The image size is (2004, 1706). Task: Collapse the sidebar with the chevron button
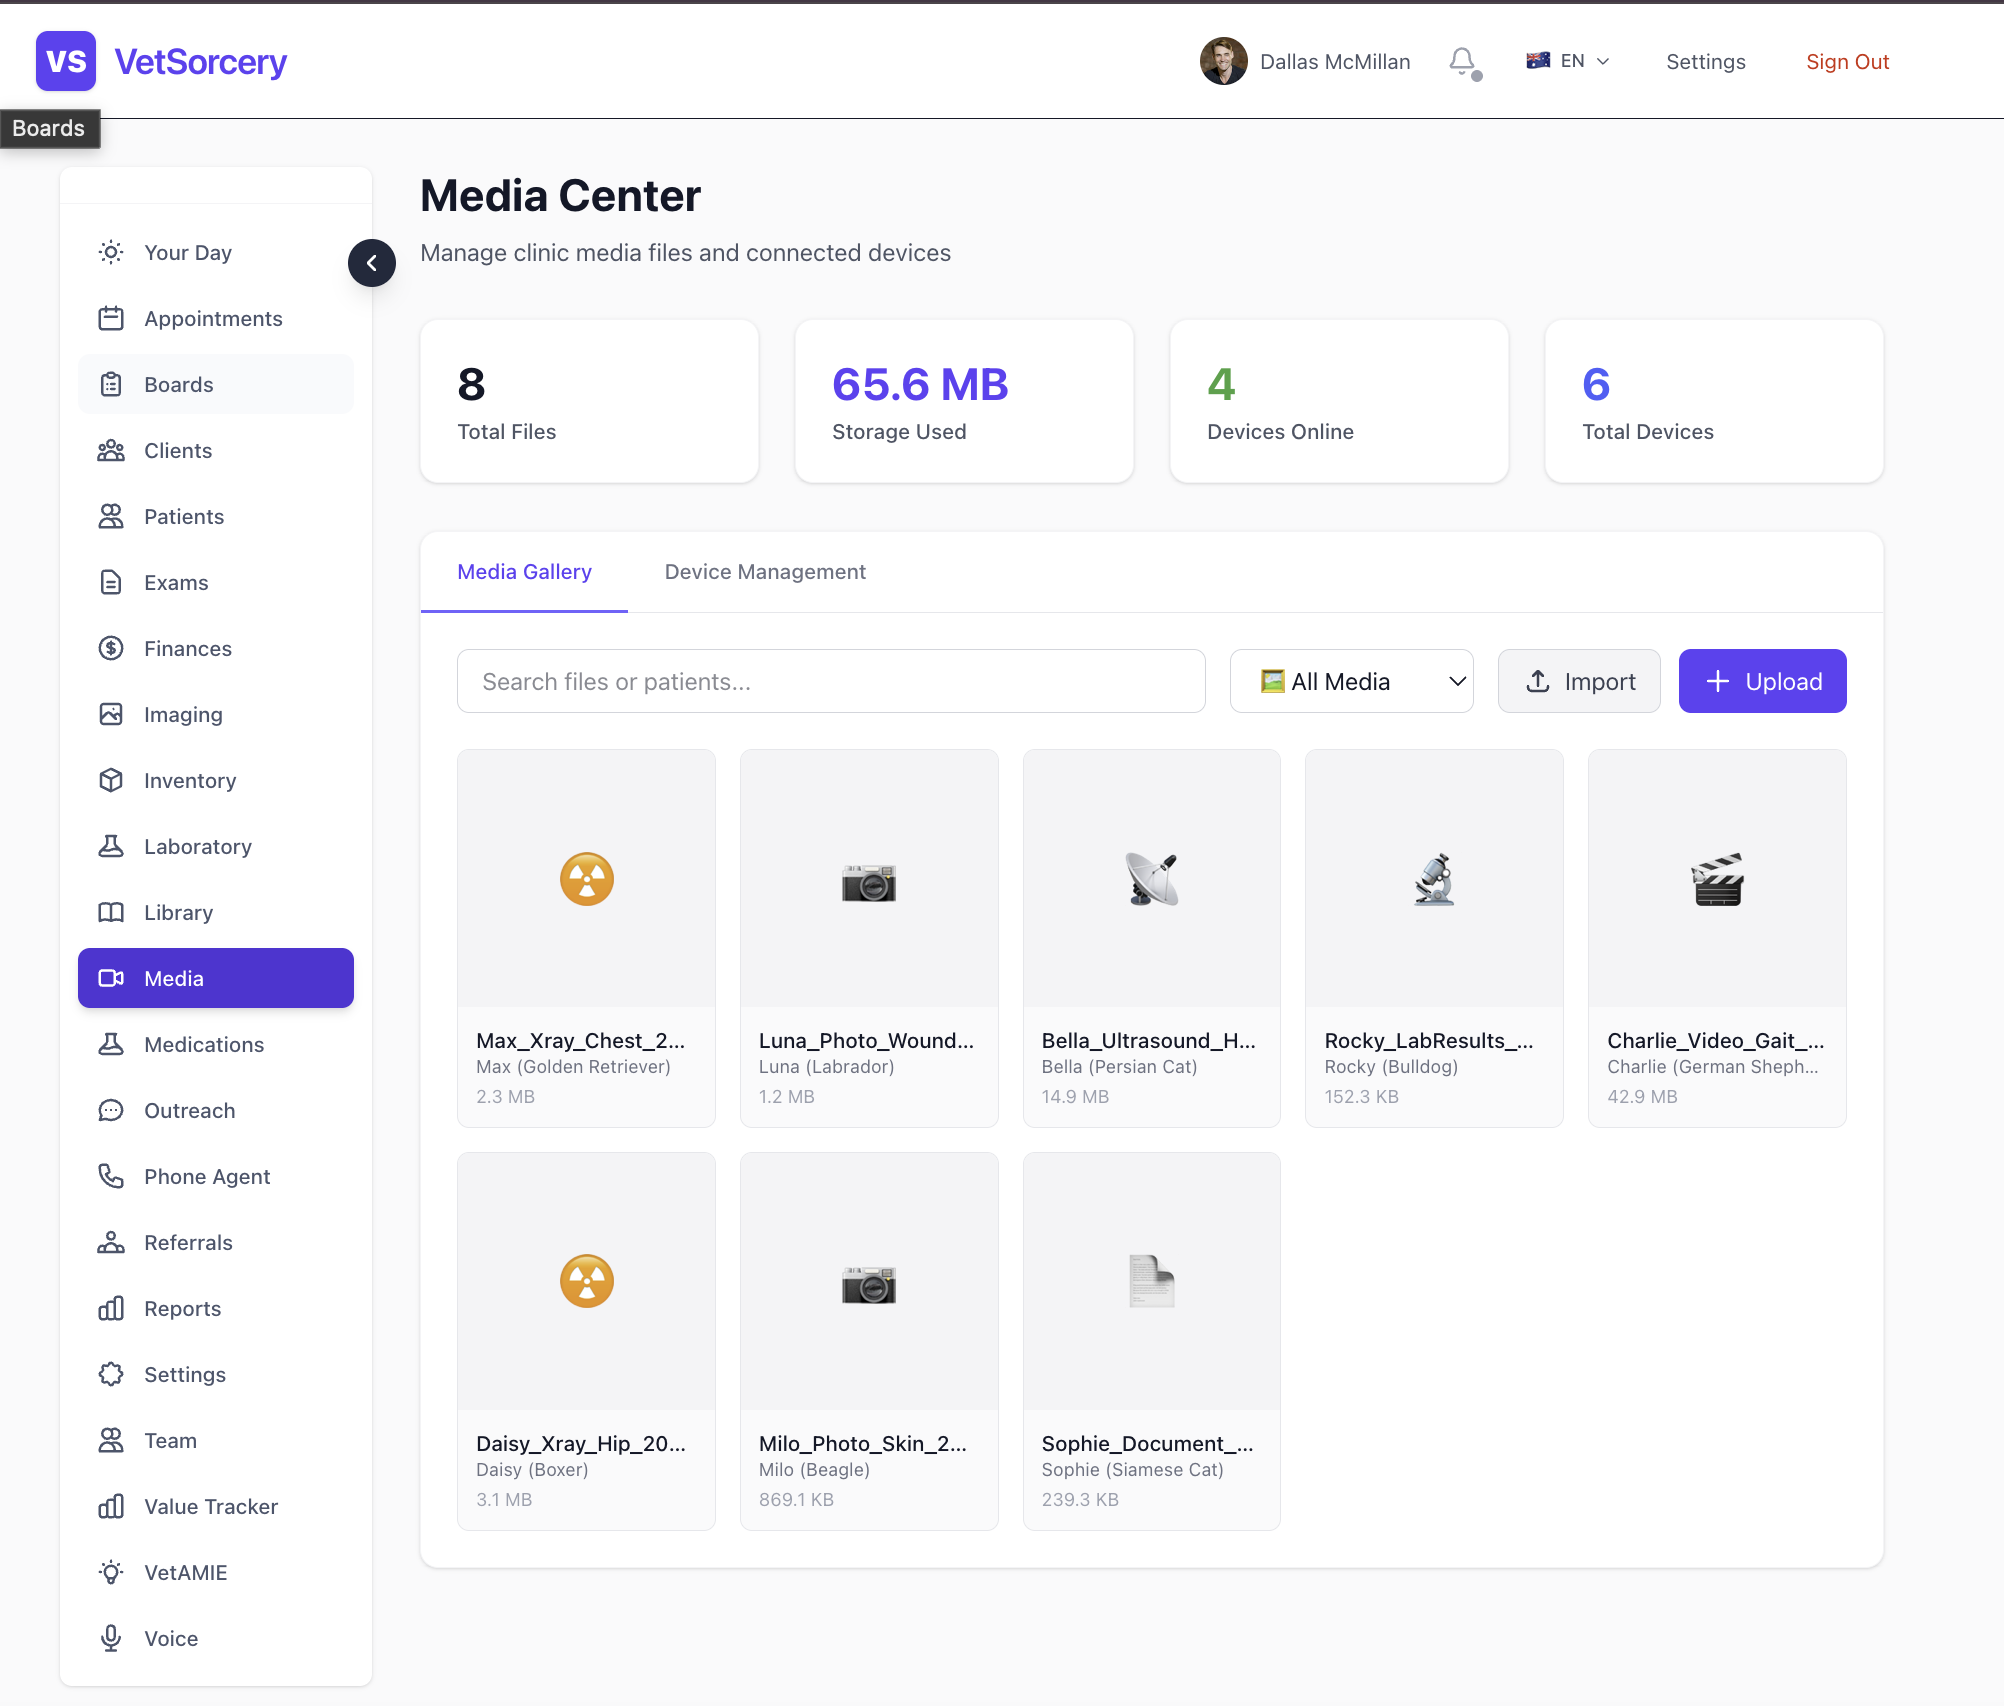point(372,263)
